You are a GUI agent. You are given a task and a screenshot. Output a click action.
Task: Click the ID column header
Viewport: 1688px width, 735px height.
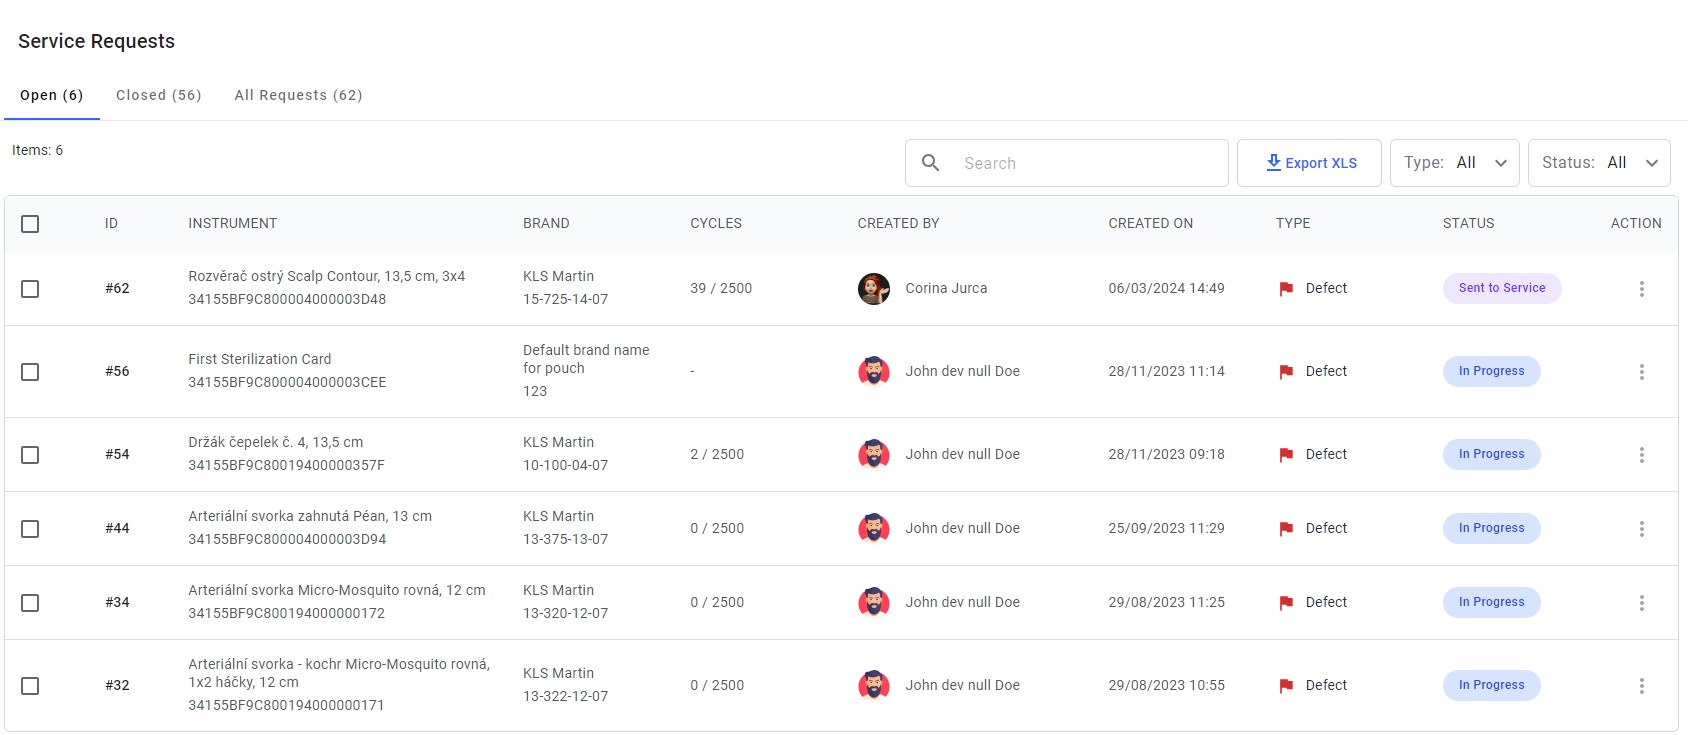[111, 223]
